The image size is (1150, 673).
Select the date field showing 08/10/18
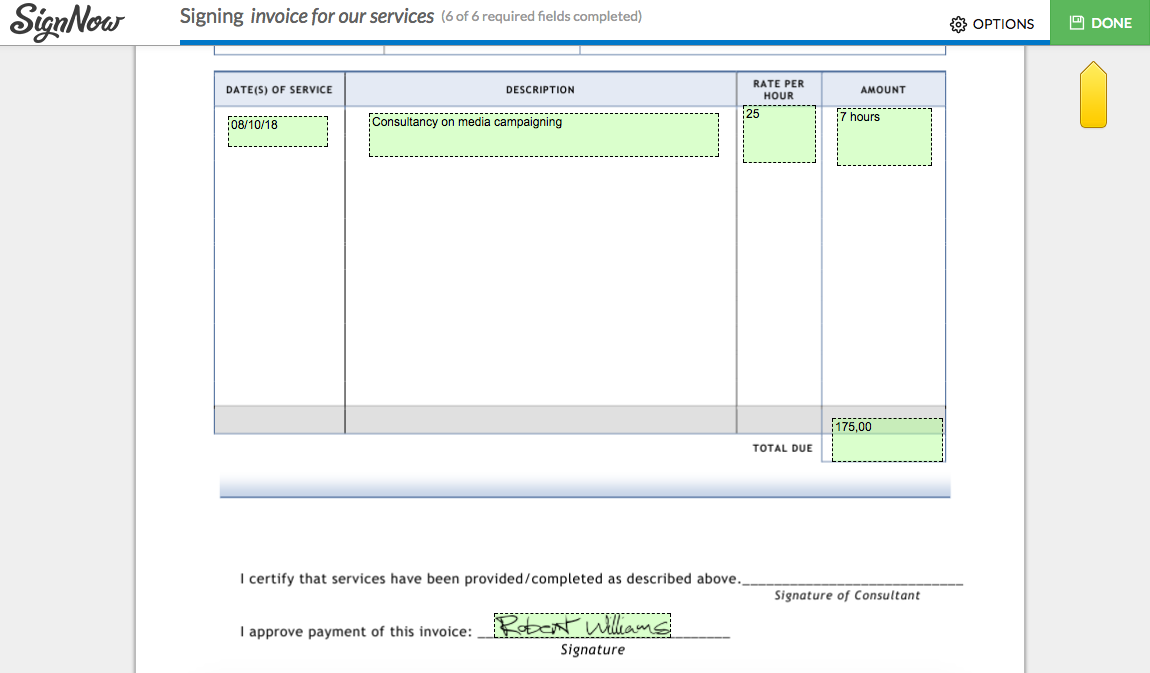(278, 131)
